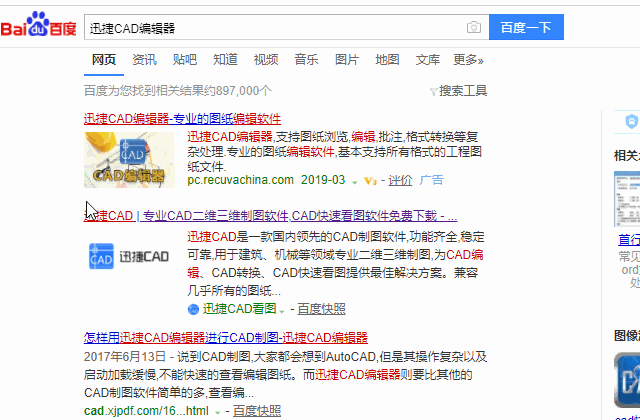
Task: Click the V3 credibility badge icon
Action: tap(370, 181)
